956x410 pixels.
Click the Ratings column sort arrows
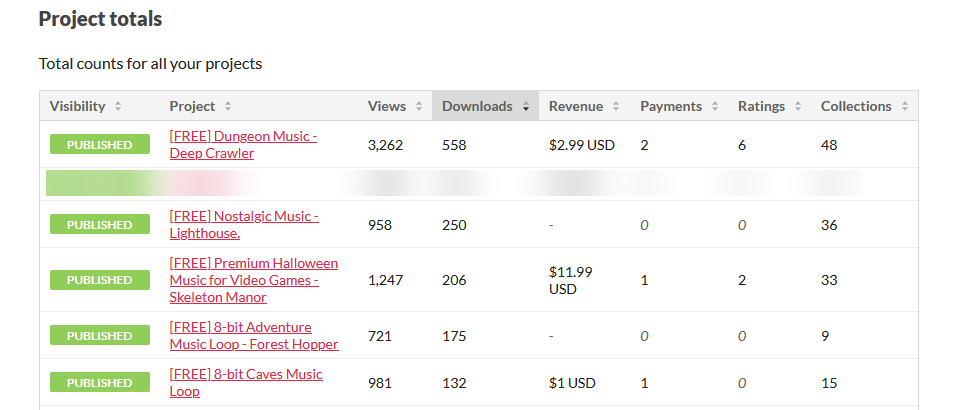[797, 106]
